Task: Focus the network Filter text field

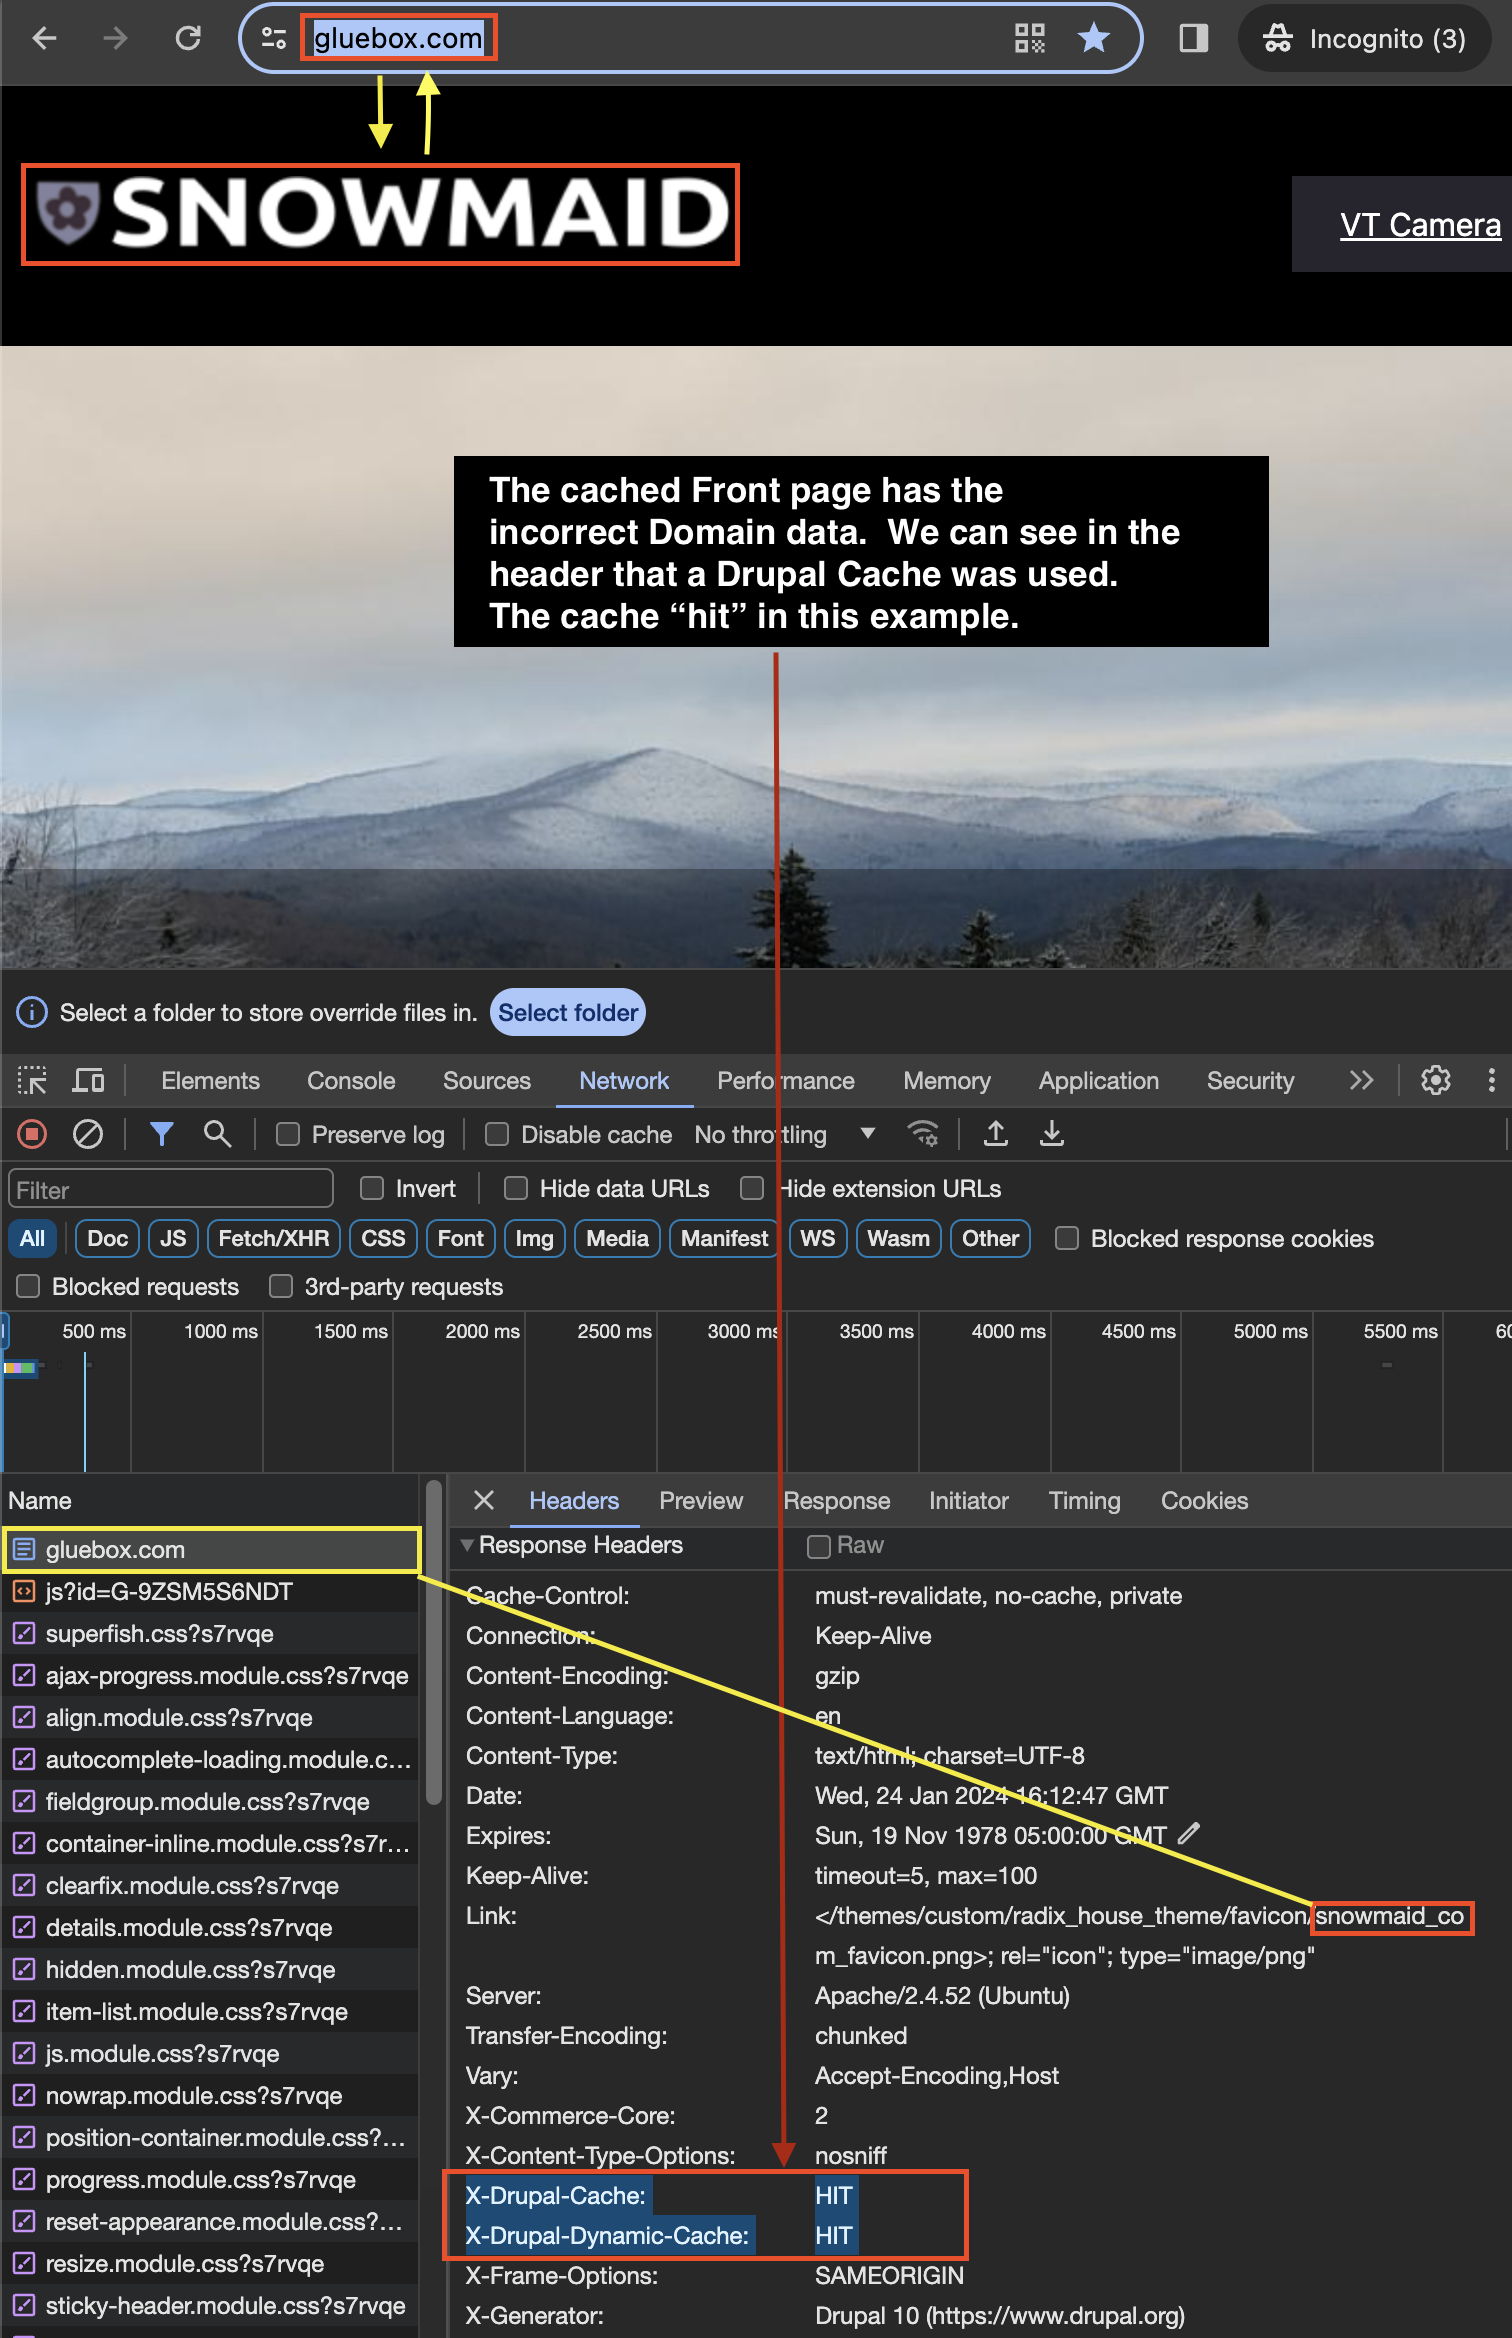Action: coord(171,1189)
